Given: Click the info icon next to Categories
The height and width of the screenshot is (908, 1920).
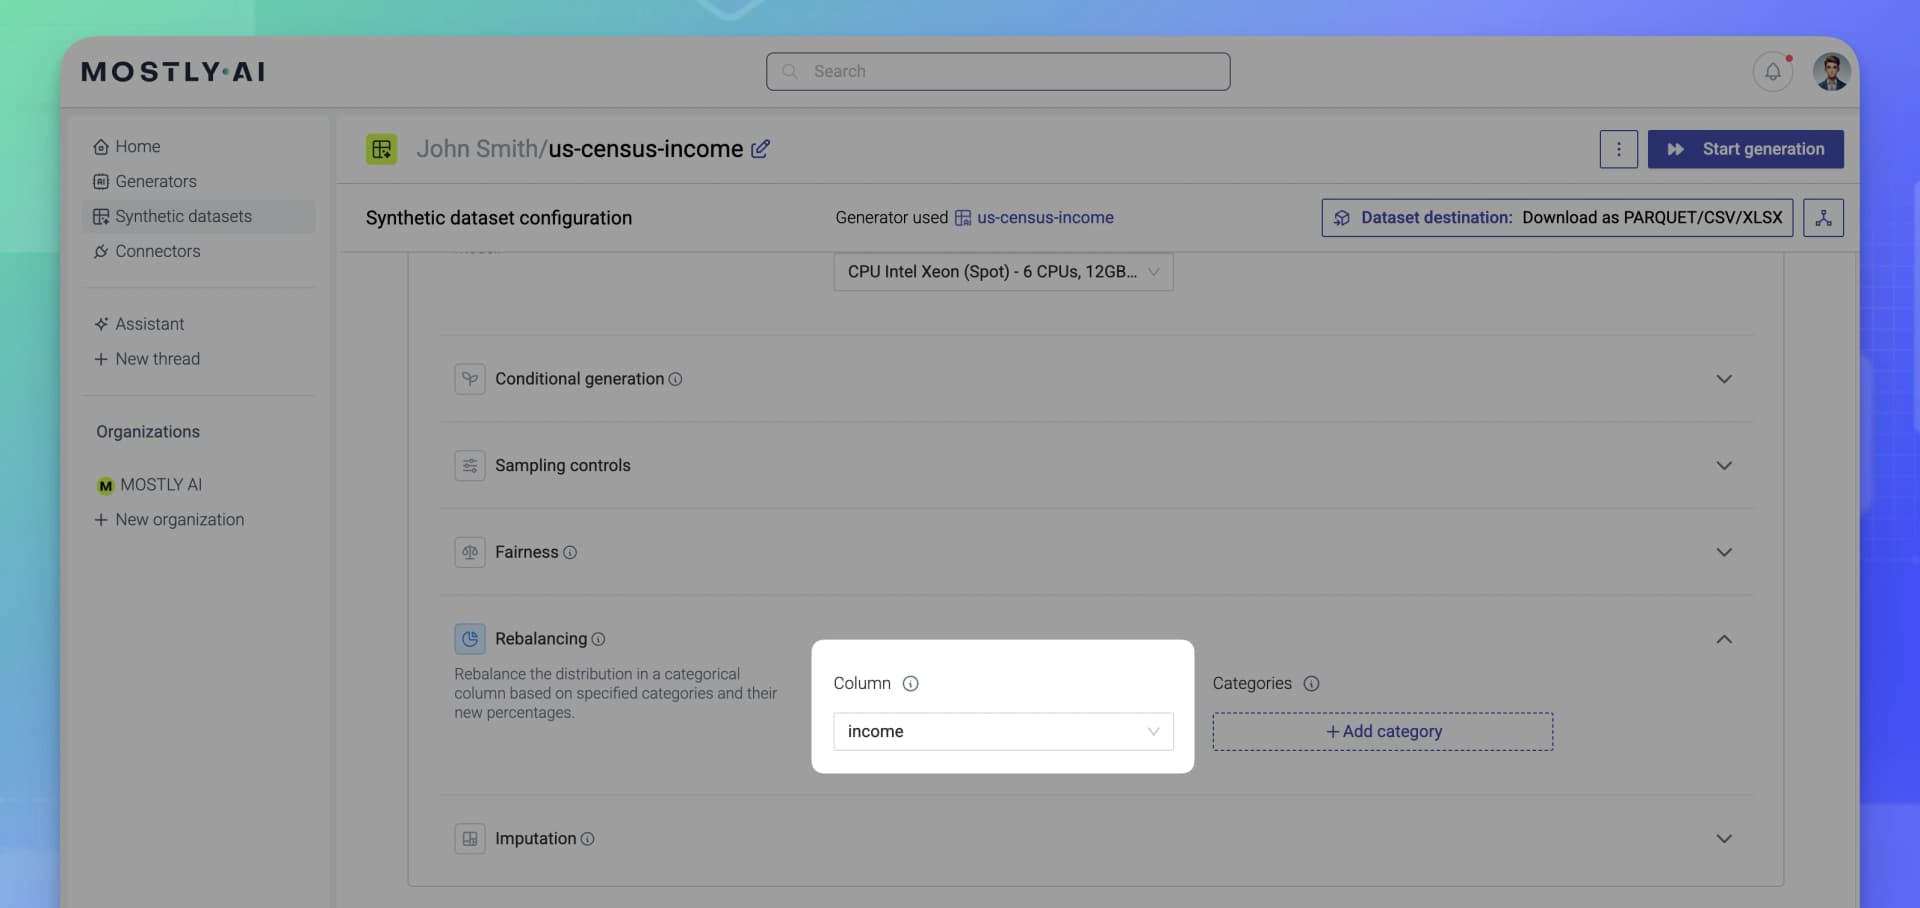Looking at the screenshot, I should click(1311, 684).
